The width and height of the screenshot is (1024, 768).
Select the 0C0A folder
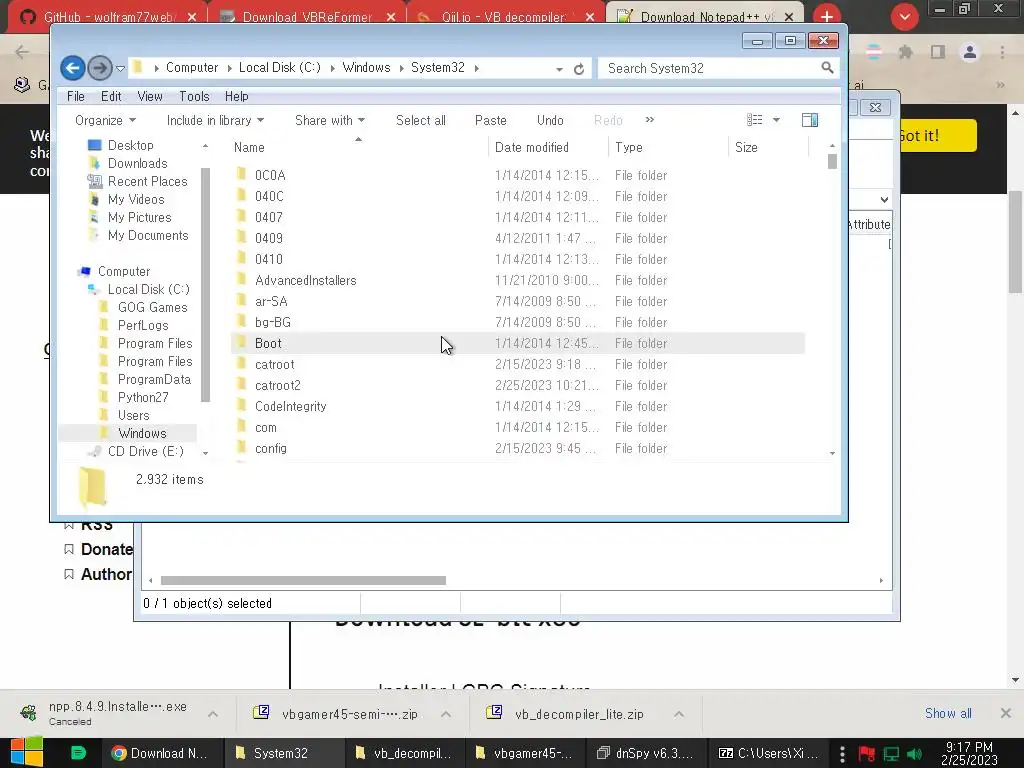tap(517, 175)
